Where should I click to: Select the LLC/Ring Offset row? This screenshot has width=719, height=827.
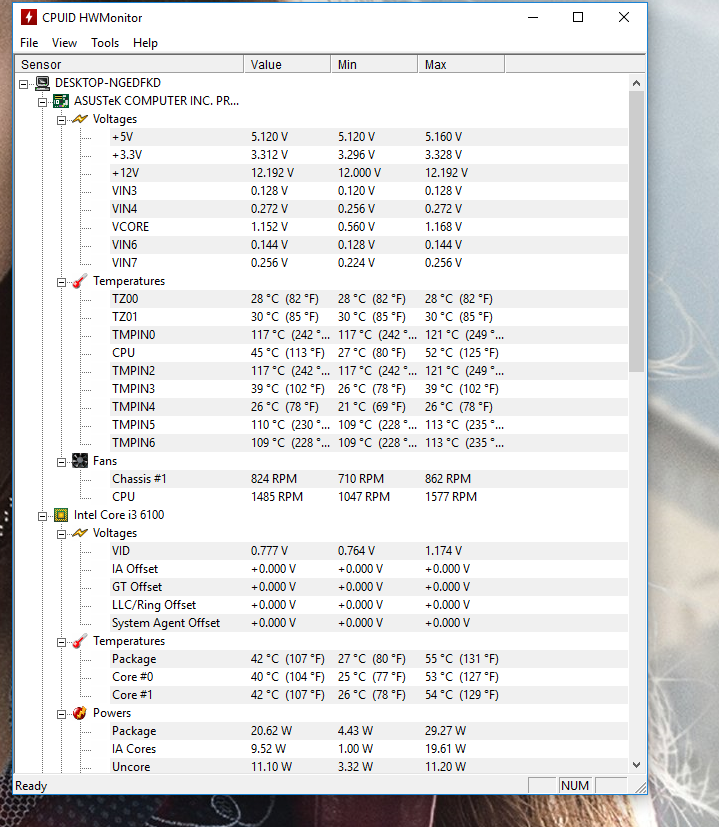(x=369, y=604)
